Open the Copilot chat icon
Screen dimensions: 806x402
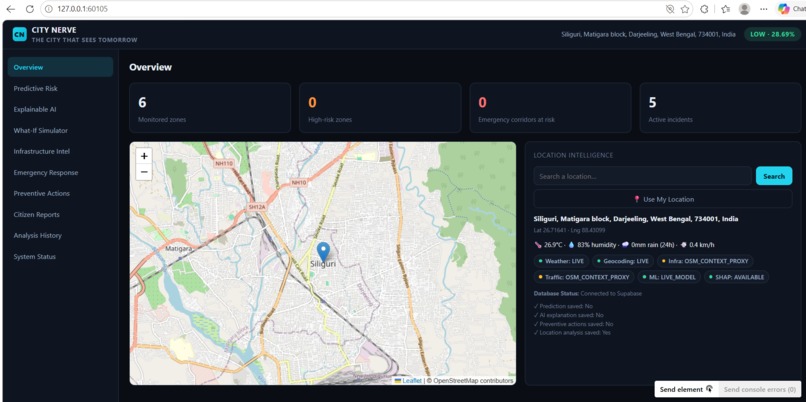click(783, 9)
